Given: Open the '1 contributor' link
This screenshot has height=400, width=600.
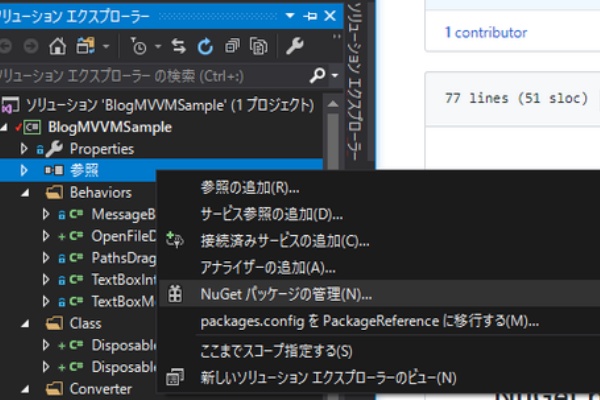Looking at the screenshot, I should [486, 33].
